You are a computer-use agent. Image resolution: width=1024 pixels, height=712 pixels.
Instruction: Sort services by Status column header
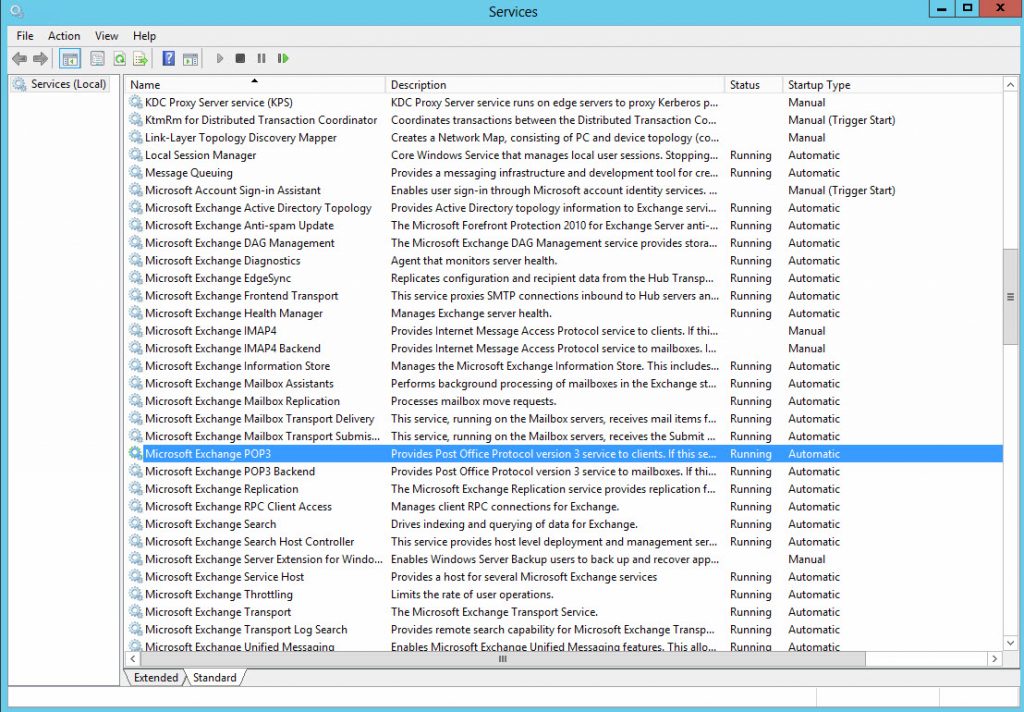click(752, 85)
